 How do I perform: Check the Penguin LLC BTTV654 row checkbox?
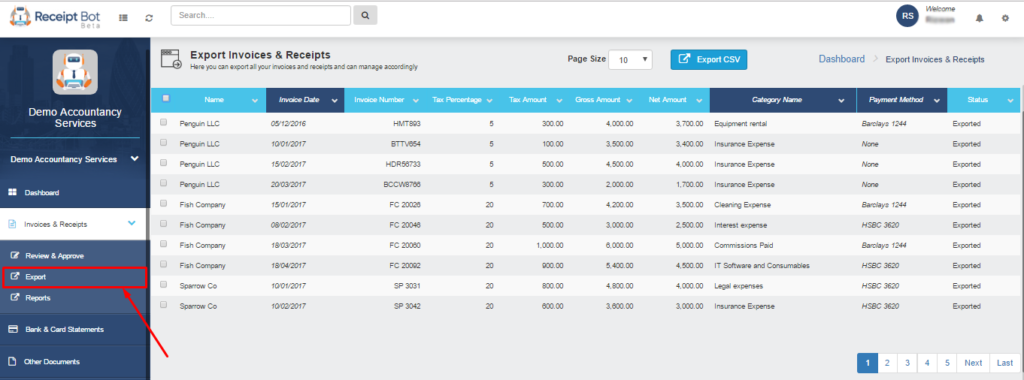pos(164,142)
